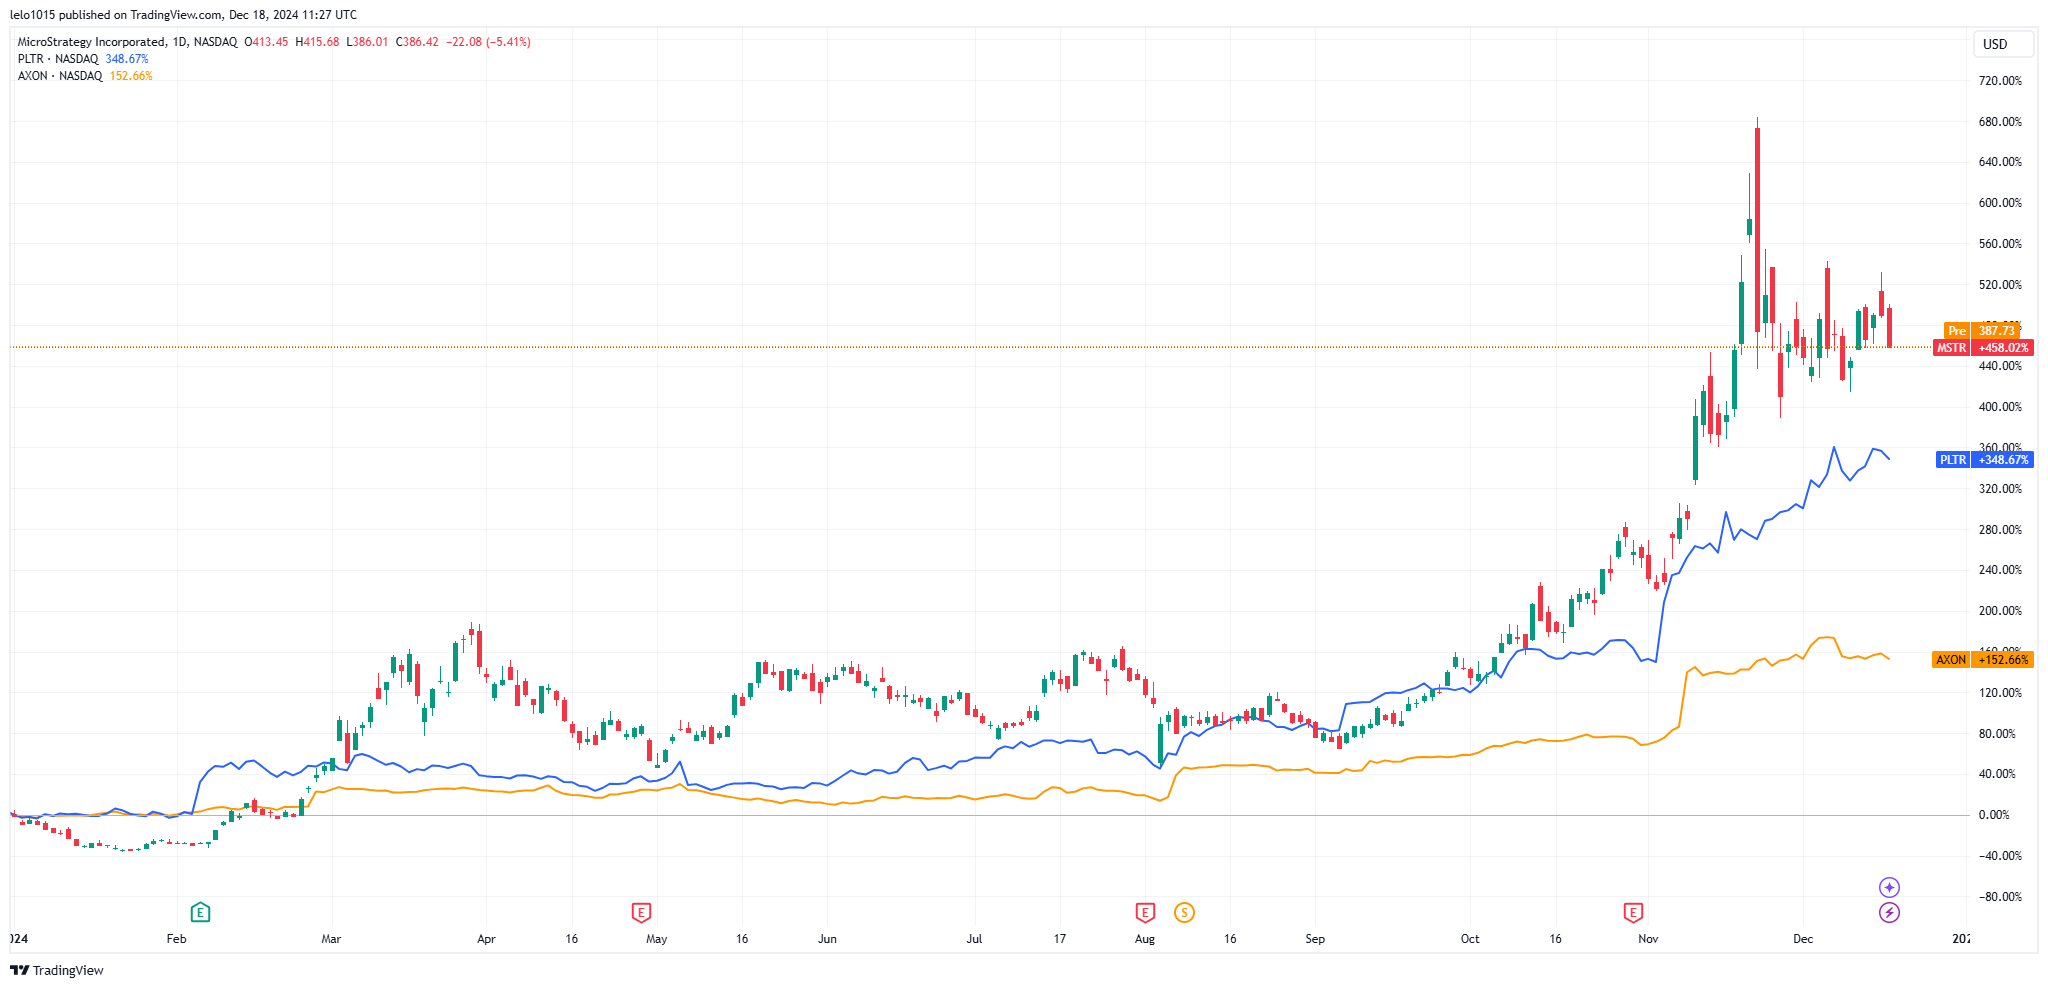Select the PLTR · NASDAQ legend entry

(58, 59)
